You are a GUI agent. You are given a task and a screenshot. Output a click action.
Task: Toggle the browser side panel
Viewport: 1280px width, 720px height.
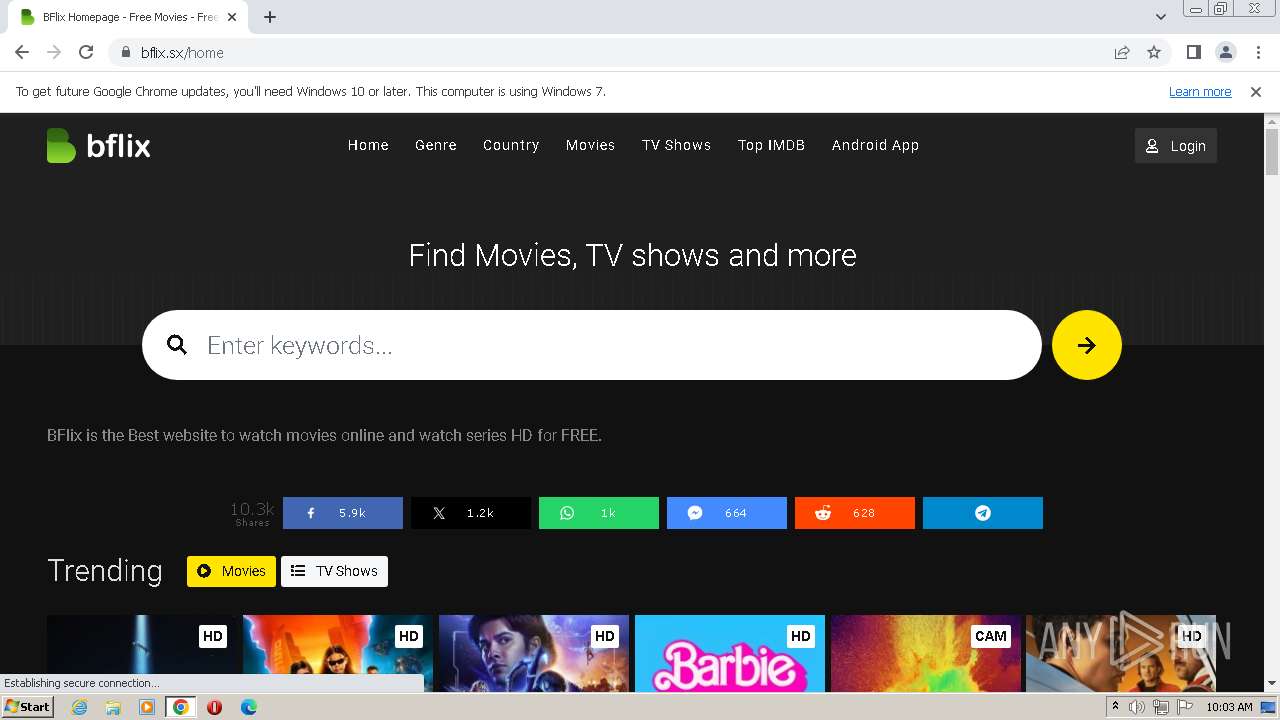[1193, 53]
